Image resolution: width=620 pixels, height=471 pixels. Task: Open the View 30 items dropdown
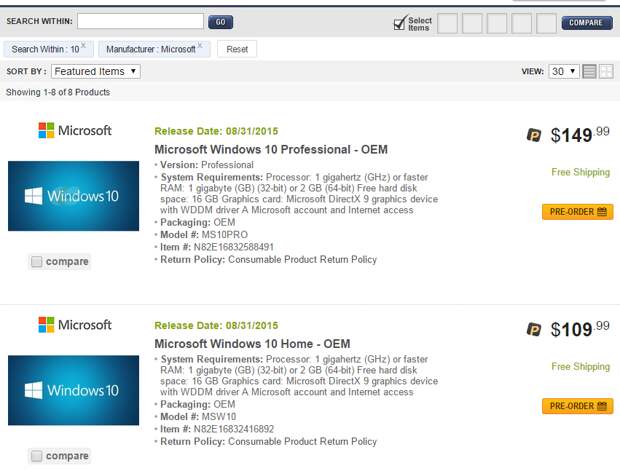point(563,72)
